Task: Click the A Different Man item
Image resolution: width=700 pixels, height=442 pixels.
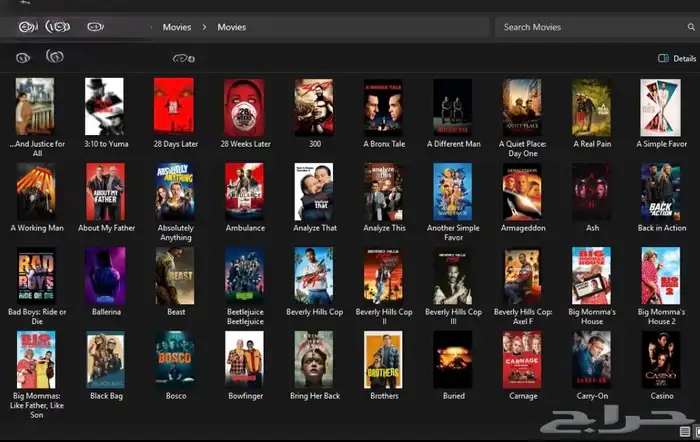Action: [x=453, y=107]
